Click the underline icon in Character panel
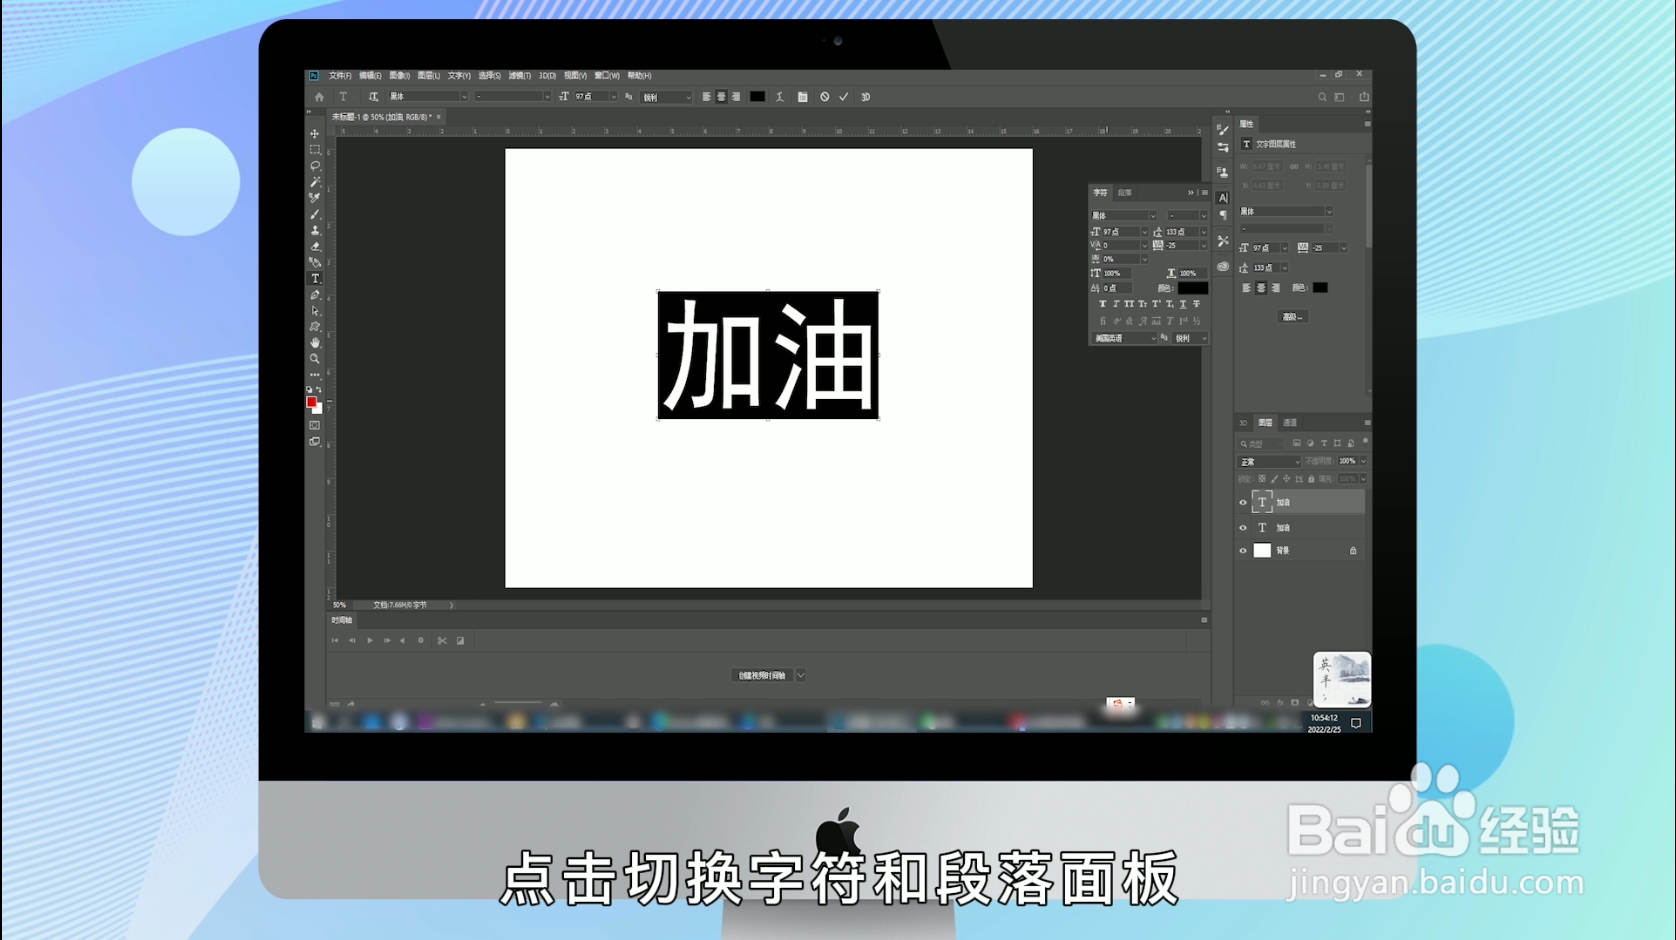The height and width of the screenshot is (940, 1676). click(x=1182, y=304)
